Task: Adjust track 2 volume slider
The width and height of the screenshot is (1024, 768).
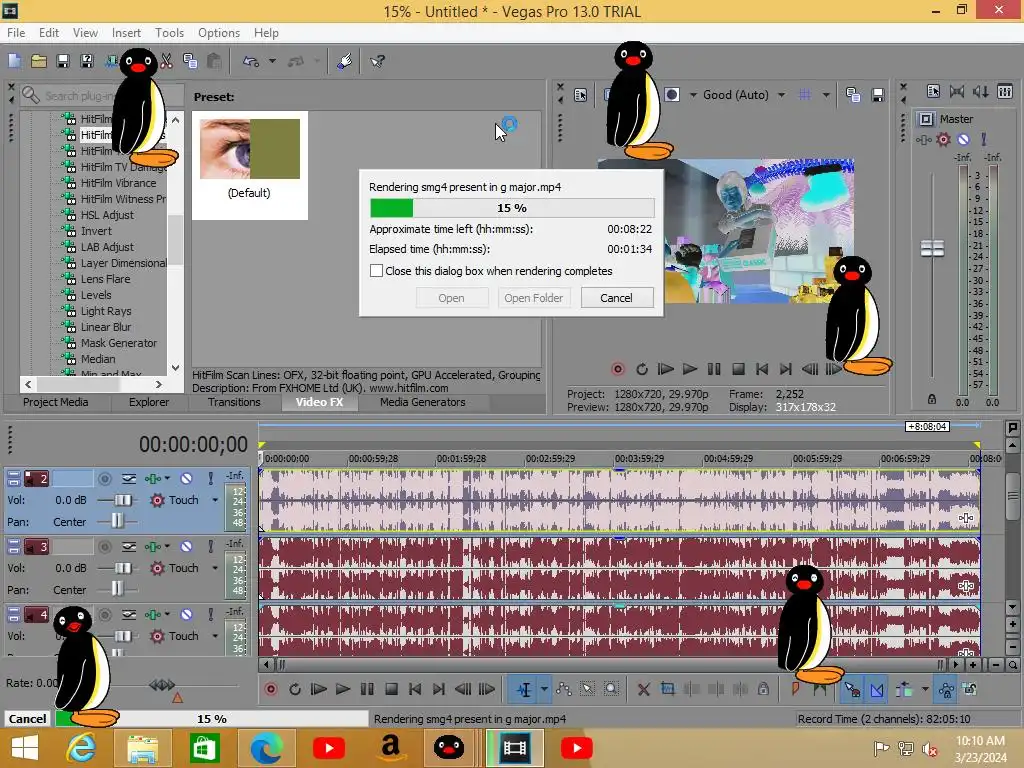Action: [x=123, y=500]
